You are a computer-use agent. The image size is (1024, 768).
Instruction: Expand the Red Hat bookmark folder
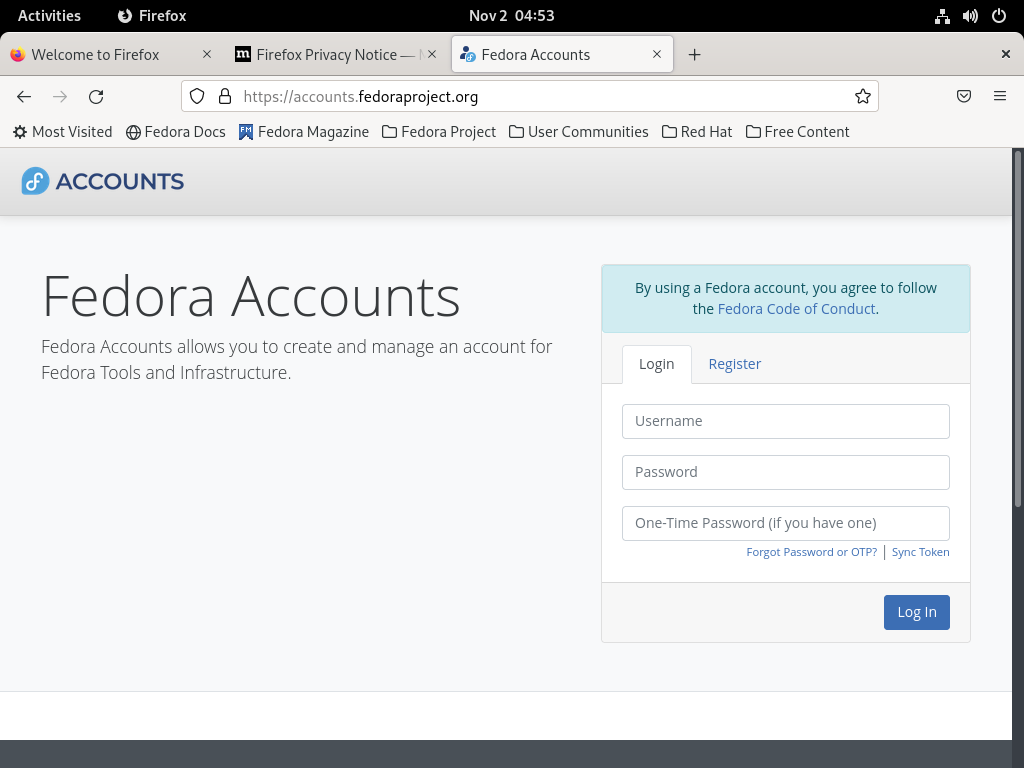(697, 132)
